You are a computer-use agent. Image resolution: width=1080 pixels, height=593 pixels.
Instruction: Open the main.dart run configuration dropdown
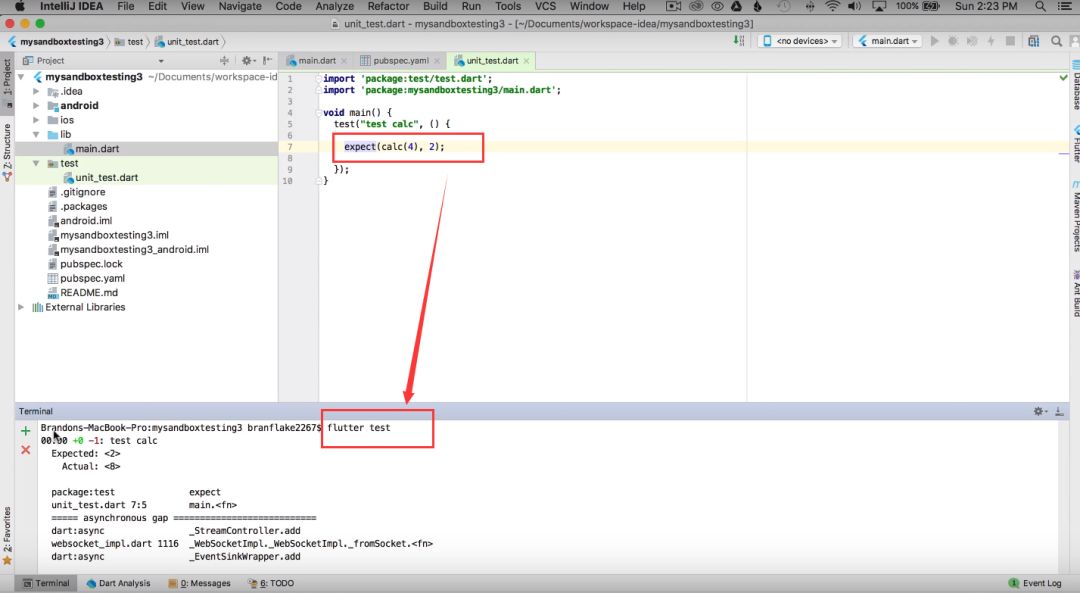coord(889,41)
